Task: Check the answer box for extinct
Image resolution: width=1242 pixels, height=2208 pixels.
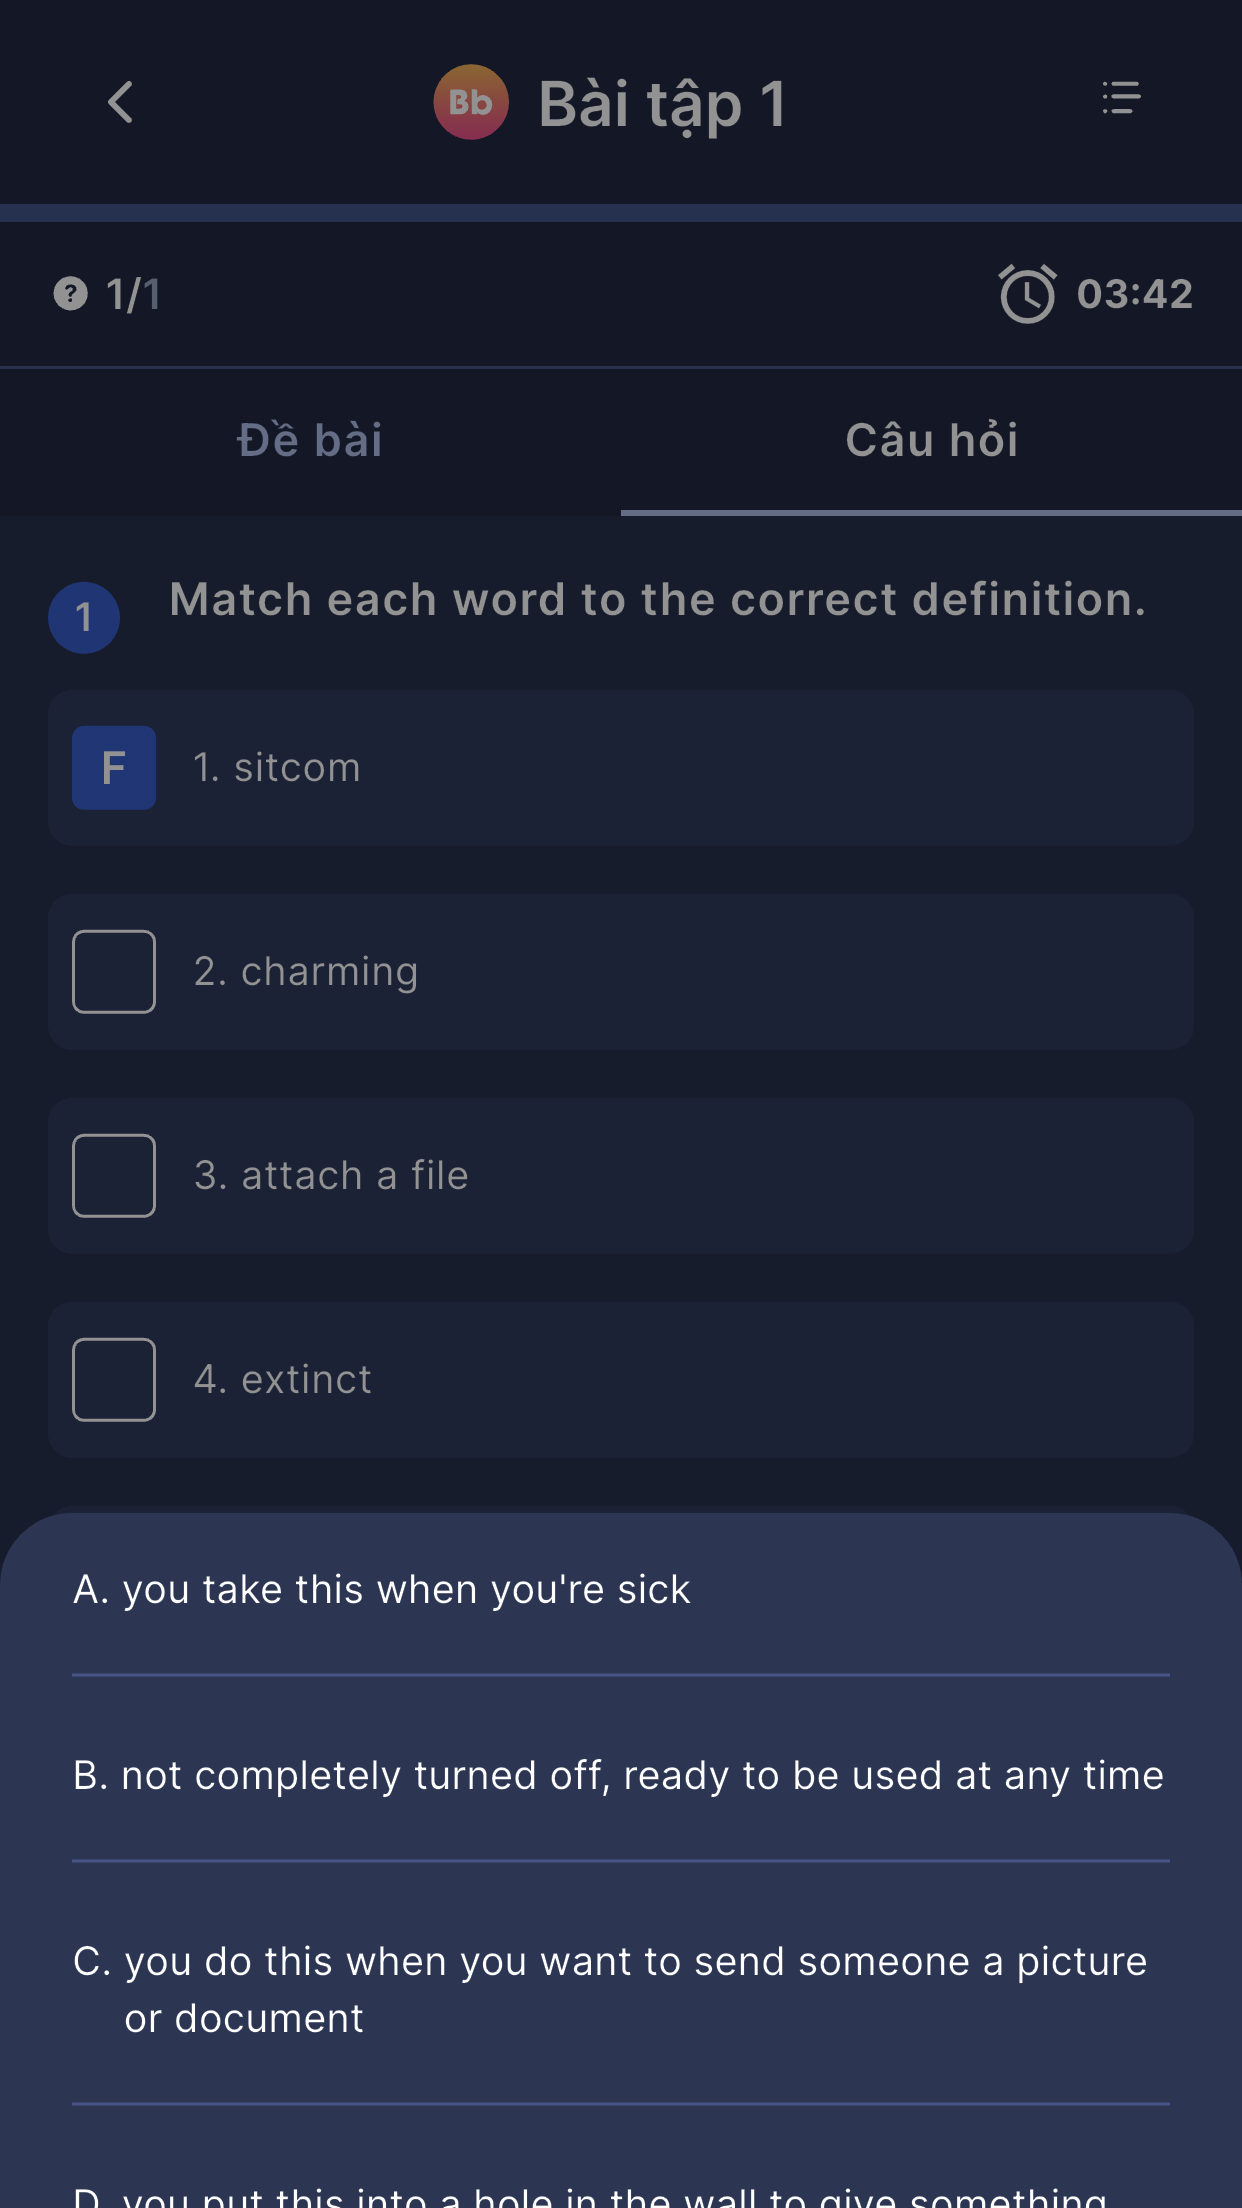Action: (x=113, y=1380)
